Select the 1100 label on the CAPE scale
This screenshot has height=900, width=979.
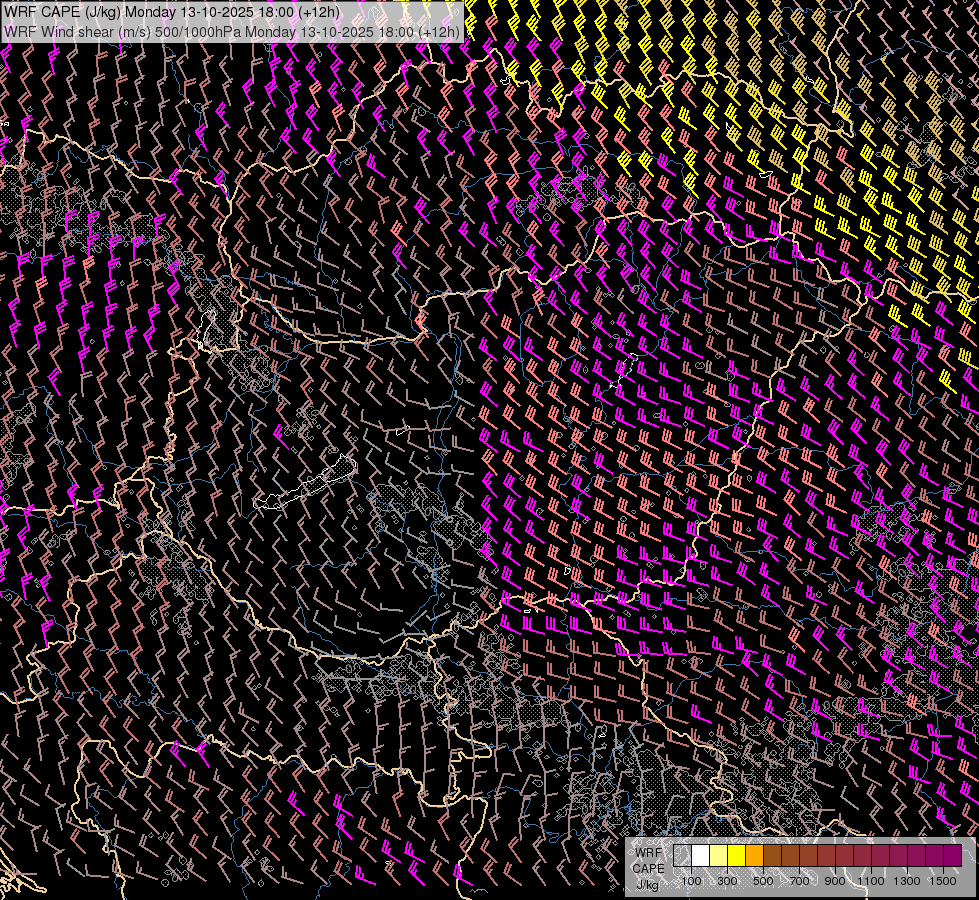[x=871, y=881]
